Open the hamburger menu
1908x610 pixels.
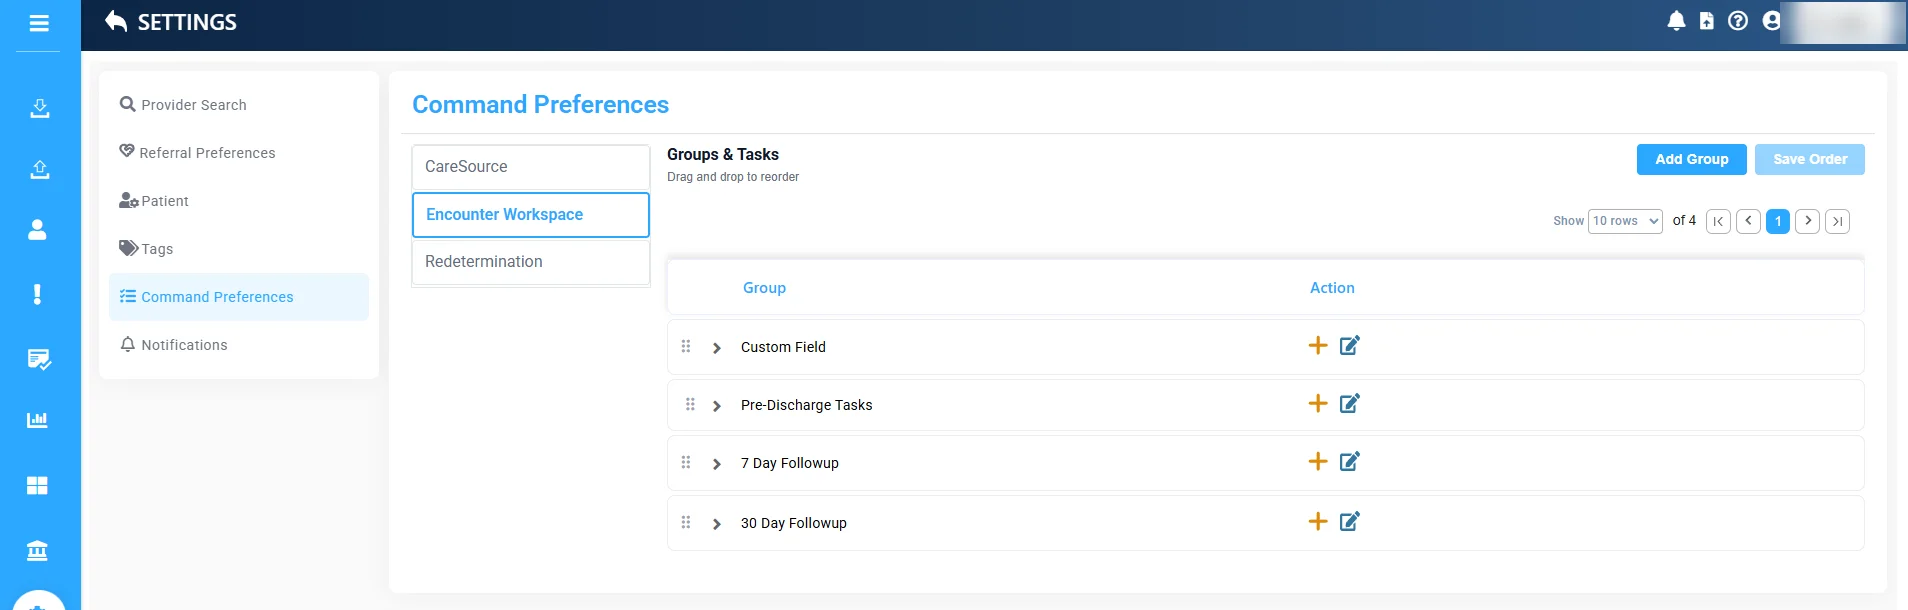39,22
